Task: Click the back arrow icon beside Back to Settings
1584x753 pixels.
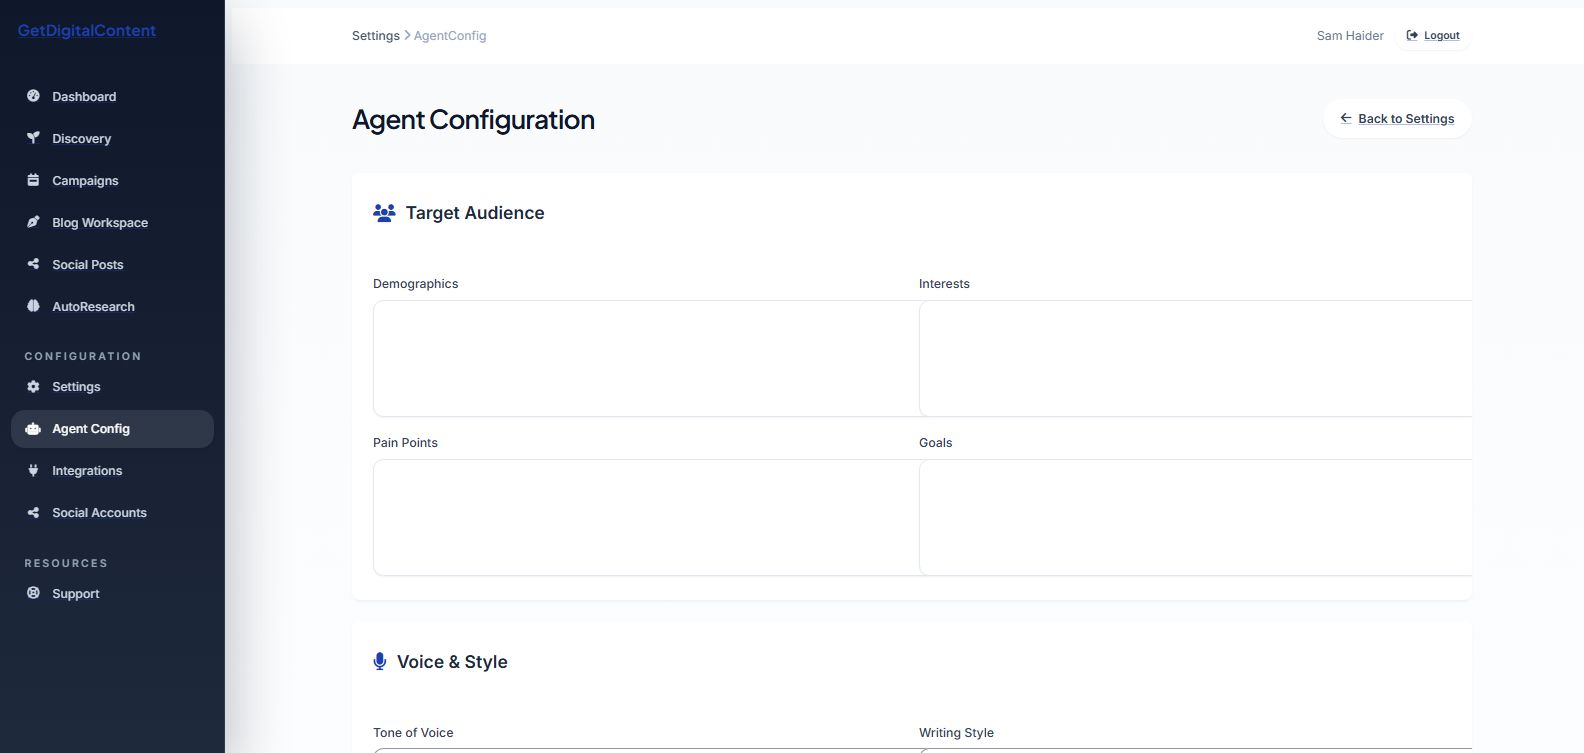Action: click(x=1346, y=118)
